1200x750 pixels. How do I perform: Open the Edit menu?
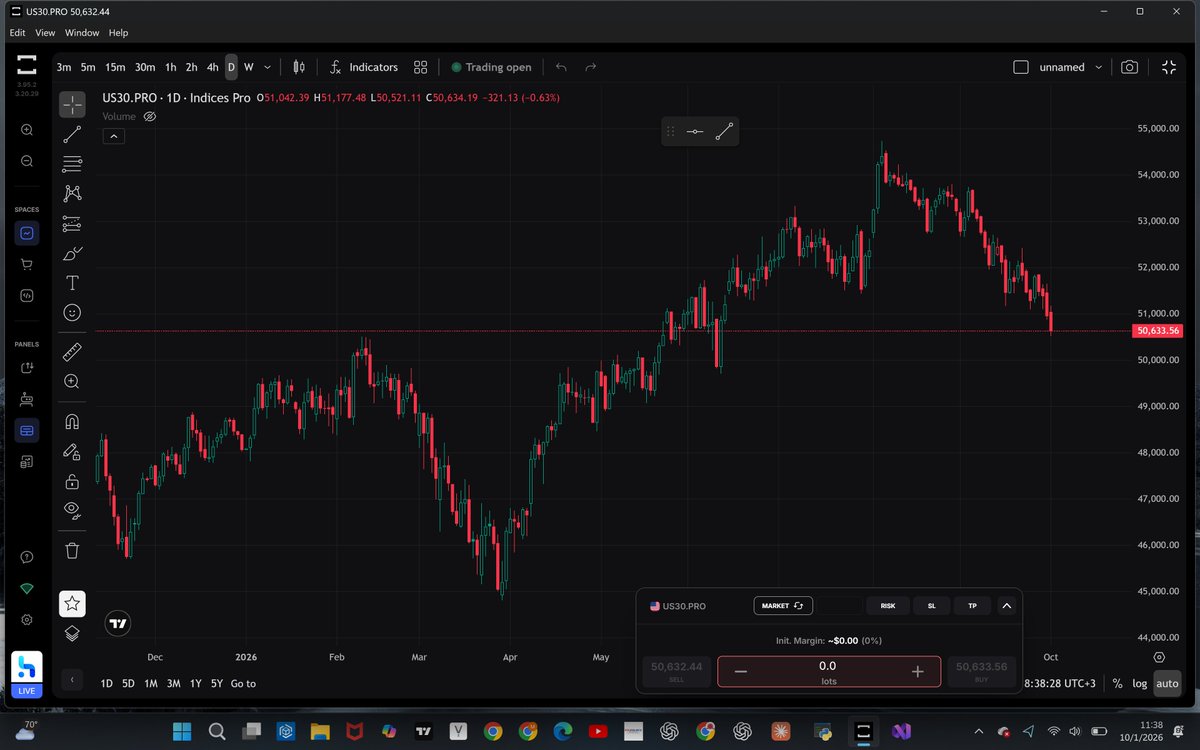coord(17,33)
